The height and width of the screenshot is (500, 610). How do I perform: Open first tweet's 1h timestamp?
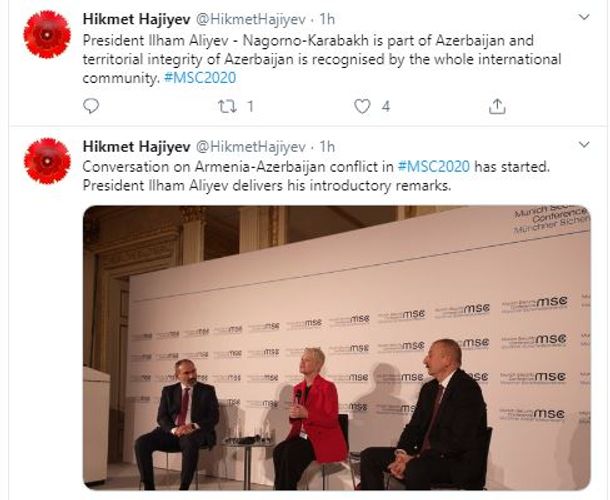pyautogui.click(x=327, y=19)
